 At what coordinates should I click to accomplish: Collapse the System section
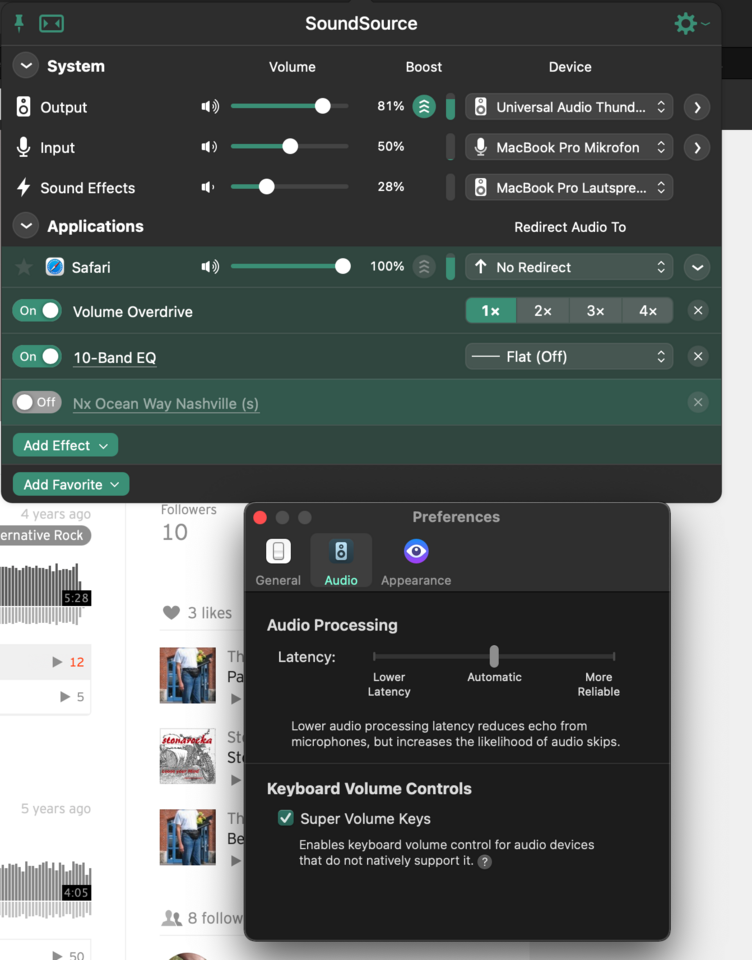(26, 66)
